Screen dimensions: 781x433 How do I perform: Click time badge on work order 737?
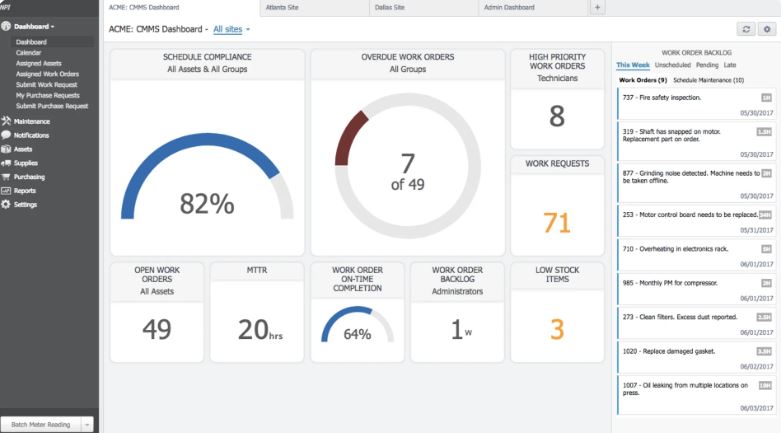pos(766,98)
